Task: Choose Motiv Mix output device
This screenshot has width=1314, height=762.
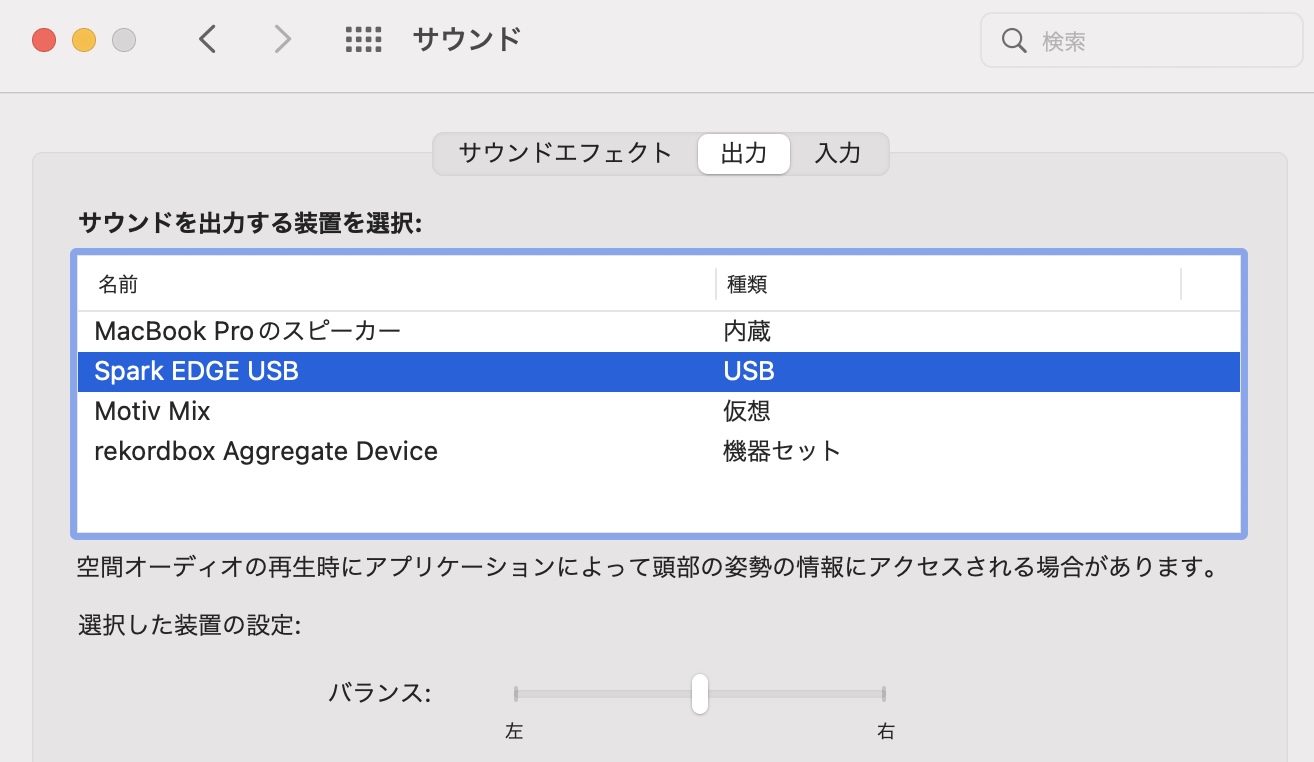Action: pyautogui.click(x=659, y=411)
